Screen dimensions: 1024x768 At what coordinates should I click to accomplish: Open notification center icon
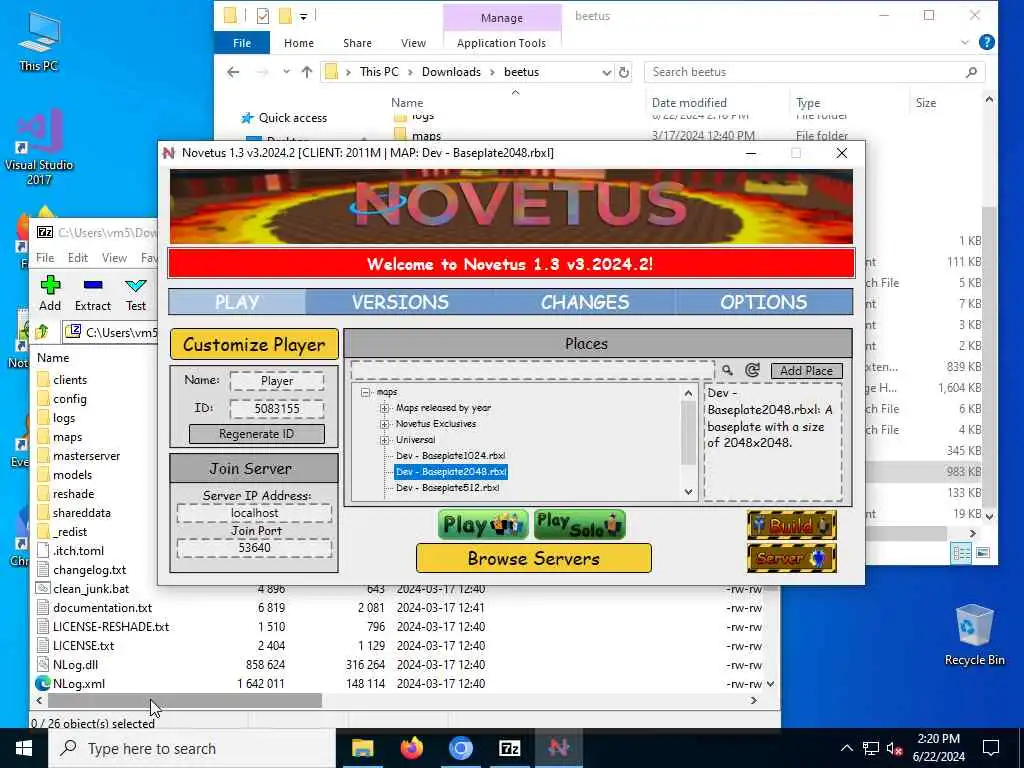click(991, 748)
